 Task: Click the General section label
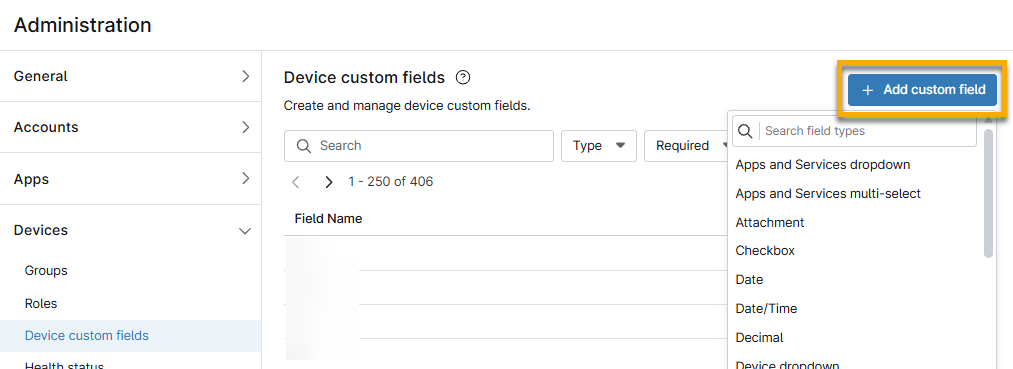click(x=41, y=76)
